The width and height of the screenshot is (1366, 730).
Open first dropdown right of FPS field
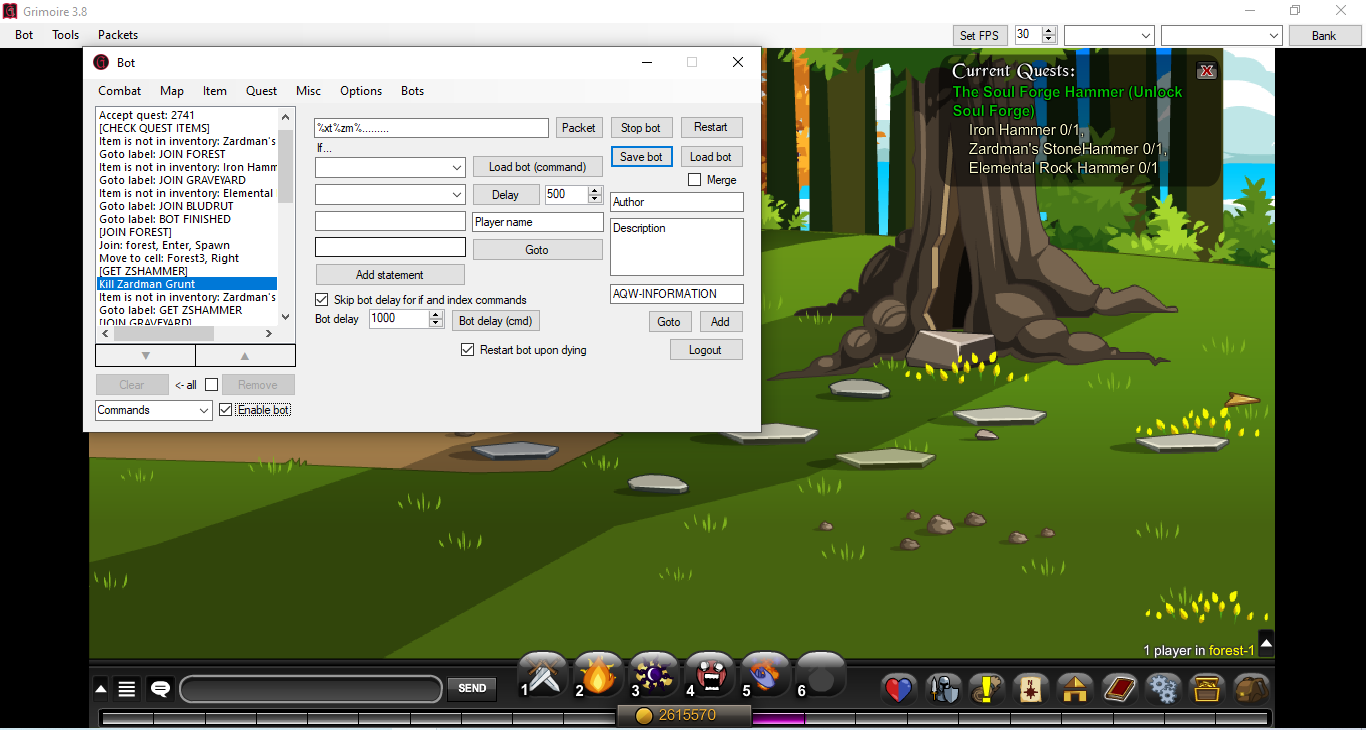1110,35
